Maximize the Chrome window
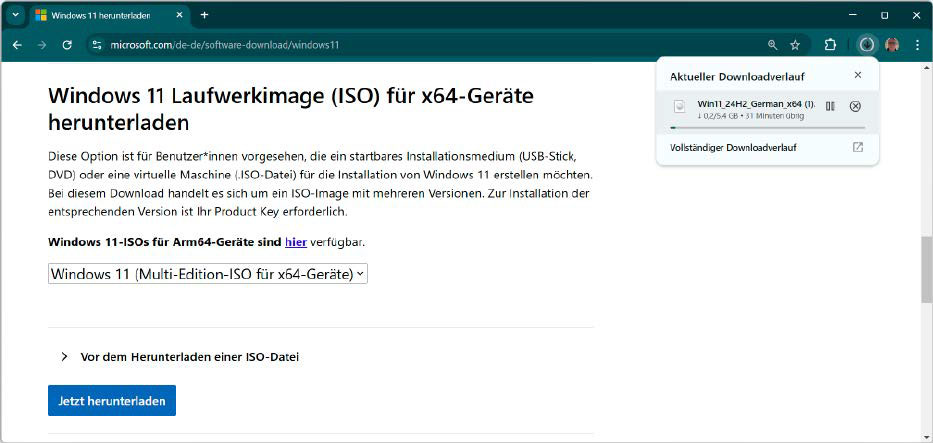The image size is (933, 443). pyautogui.click(x=885, y=15)
